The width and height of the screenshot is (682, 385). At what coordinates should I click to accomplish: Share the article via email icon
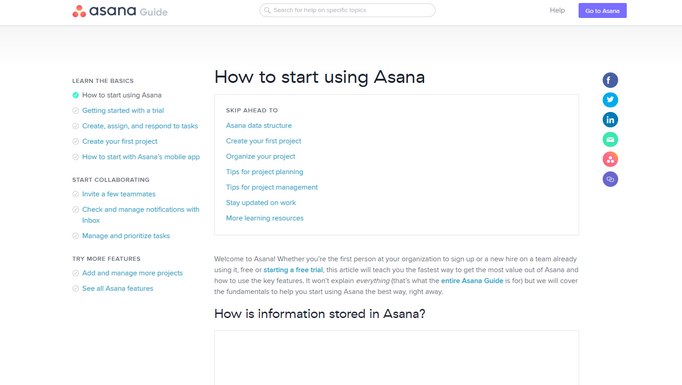point(610,139)
